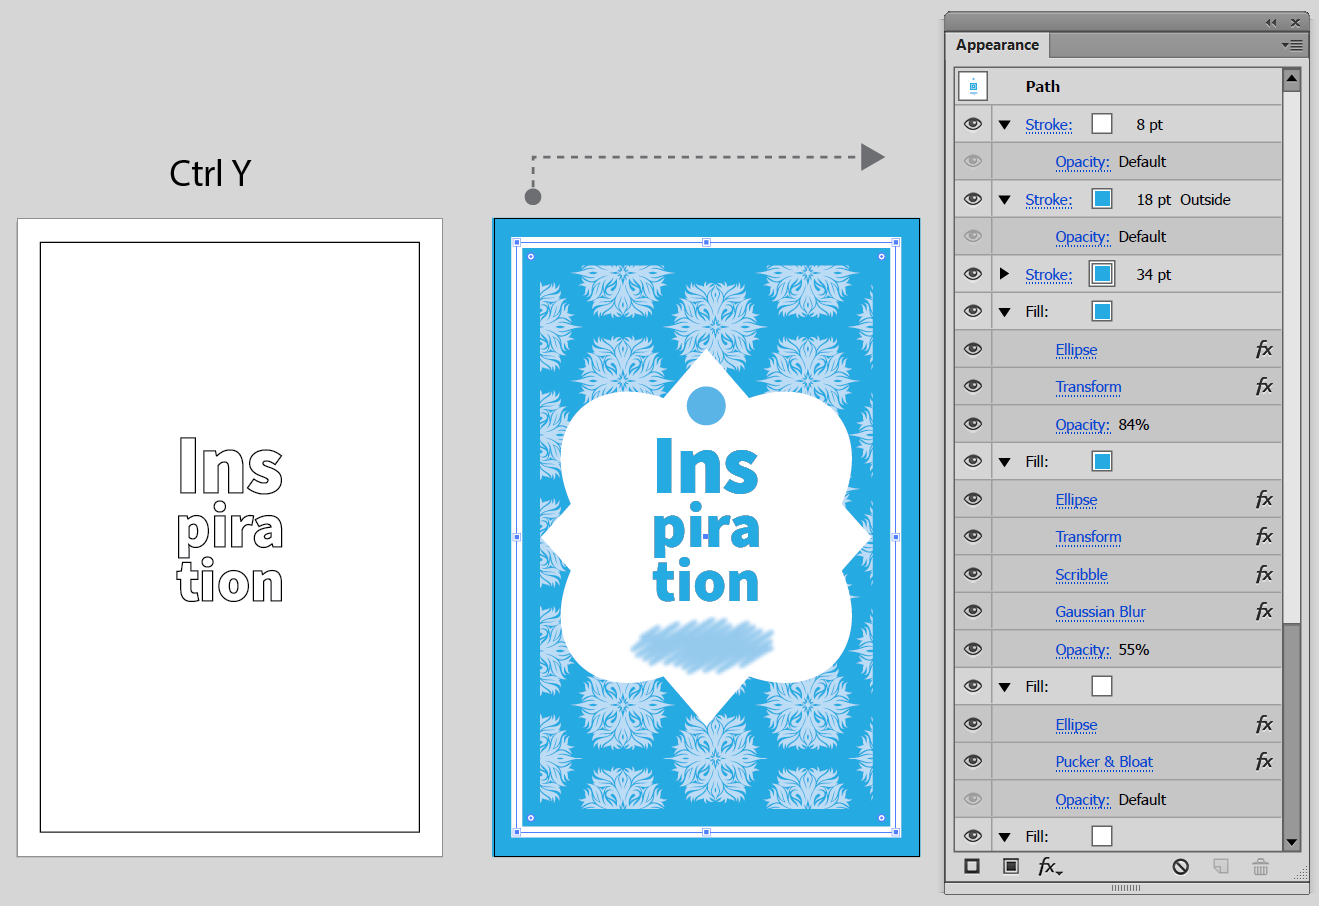
Task: Click the scrollbar down arrow in panel
Action: pyautogui.click(x=1291, y=842)
